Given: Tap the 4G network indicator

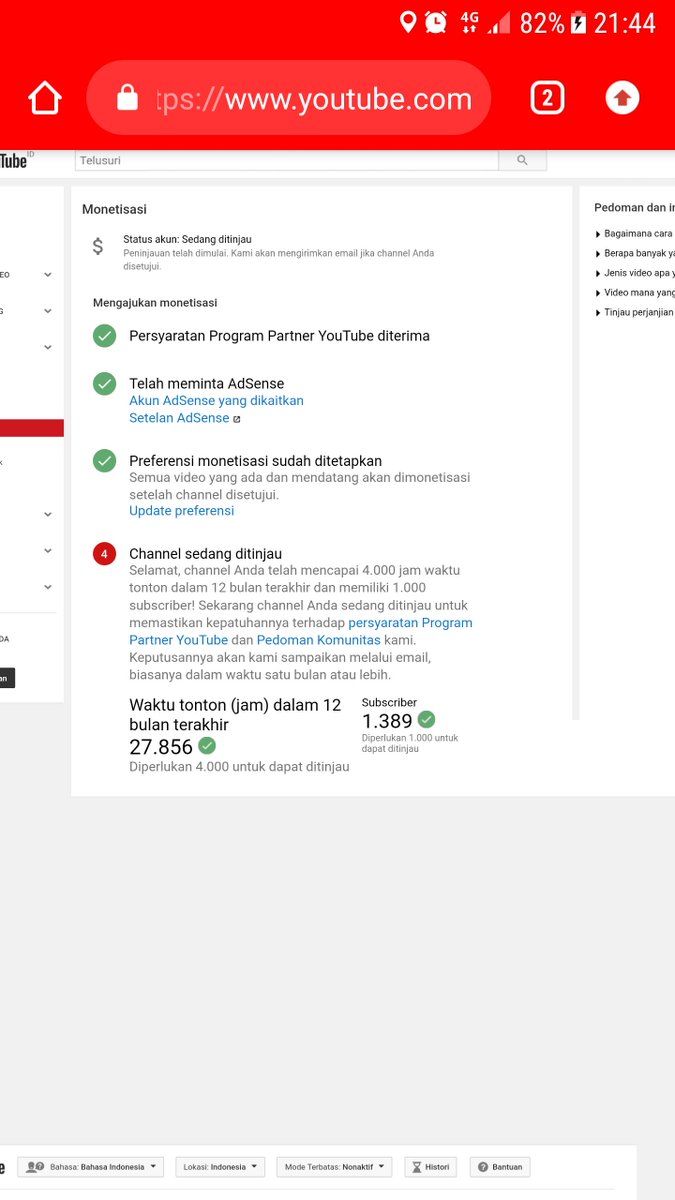Looking at the screenshot, I should [x=469, y=22].
